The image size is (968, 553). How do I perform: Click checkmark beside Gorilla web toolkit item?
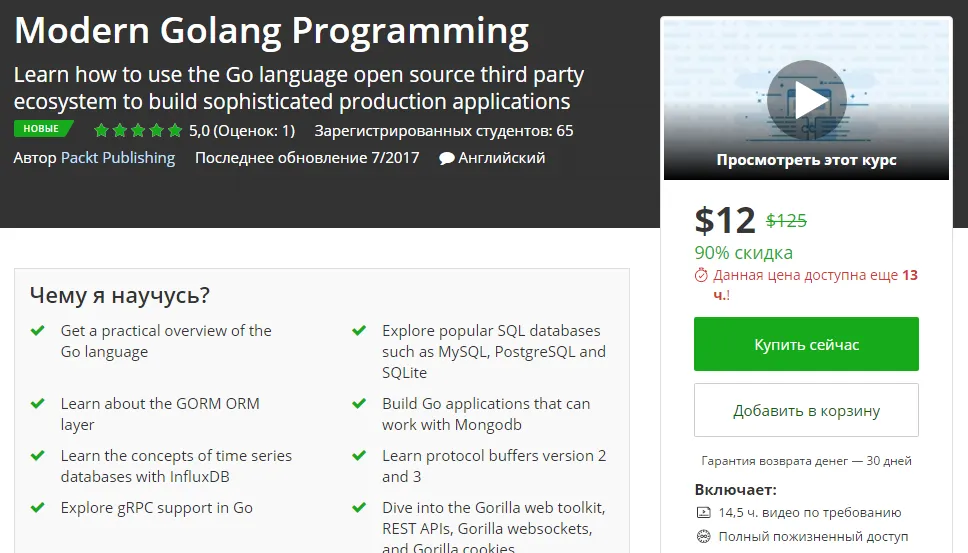click(x=359, y=508)
